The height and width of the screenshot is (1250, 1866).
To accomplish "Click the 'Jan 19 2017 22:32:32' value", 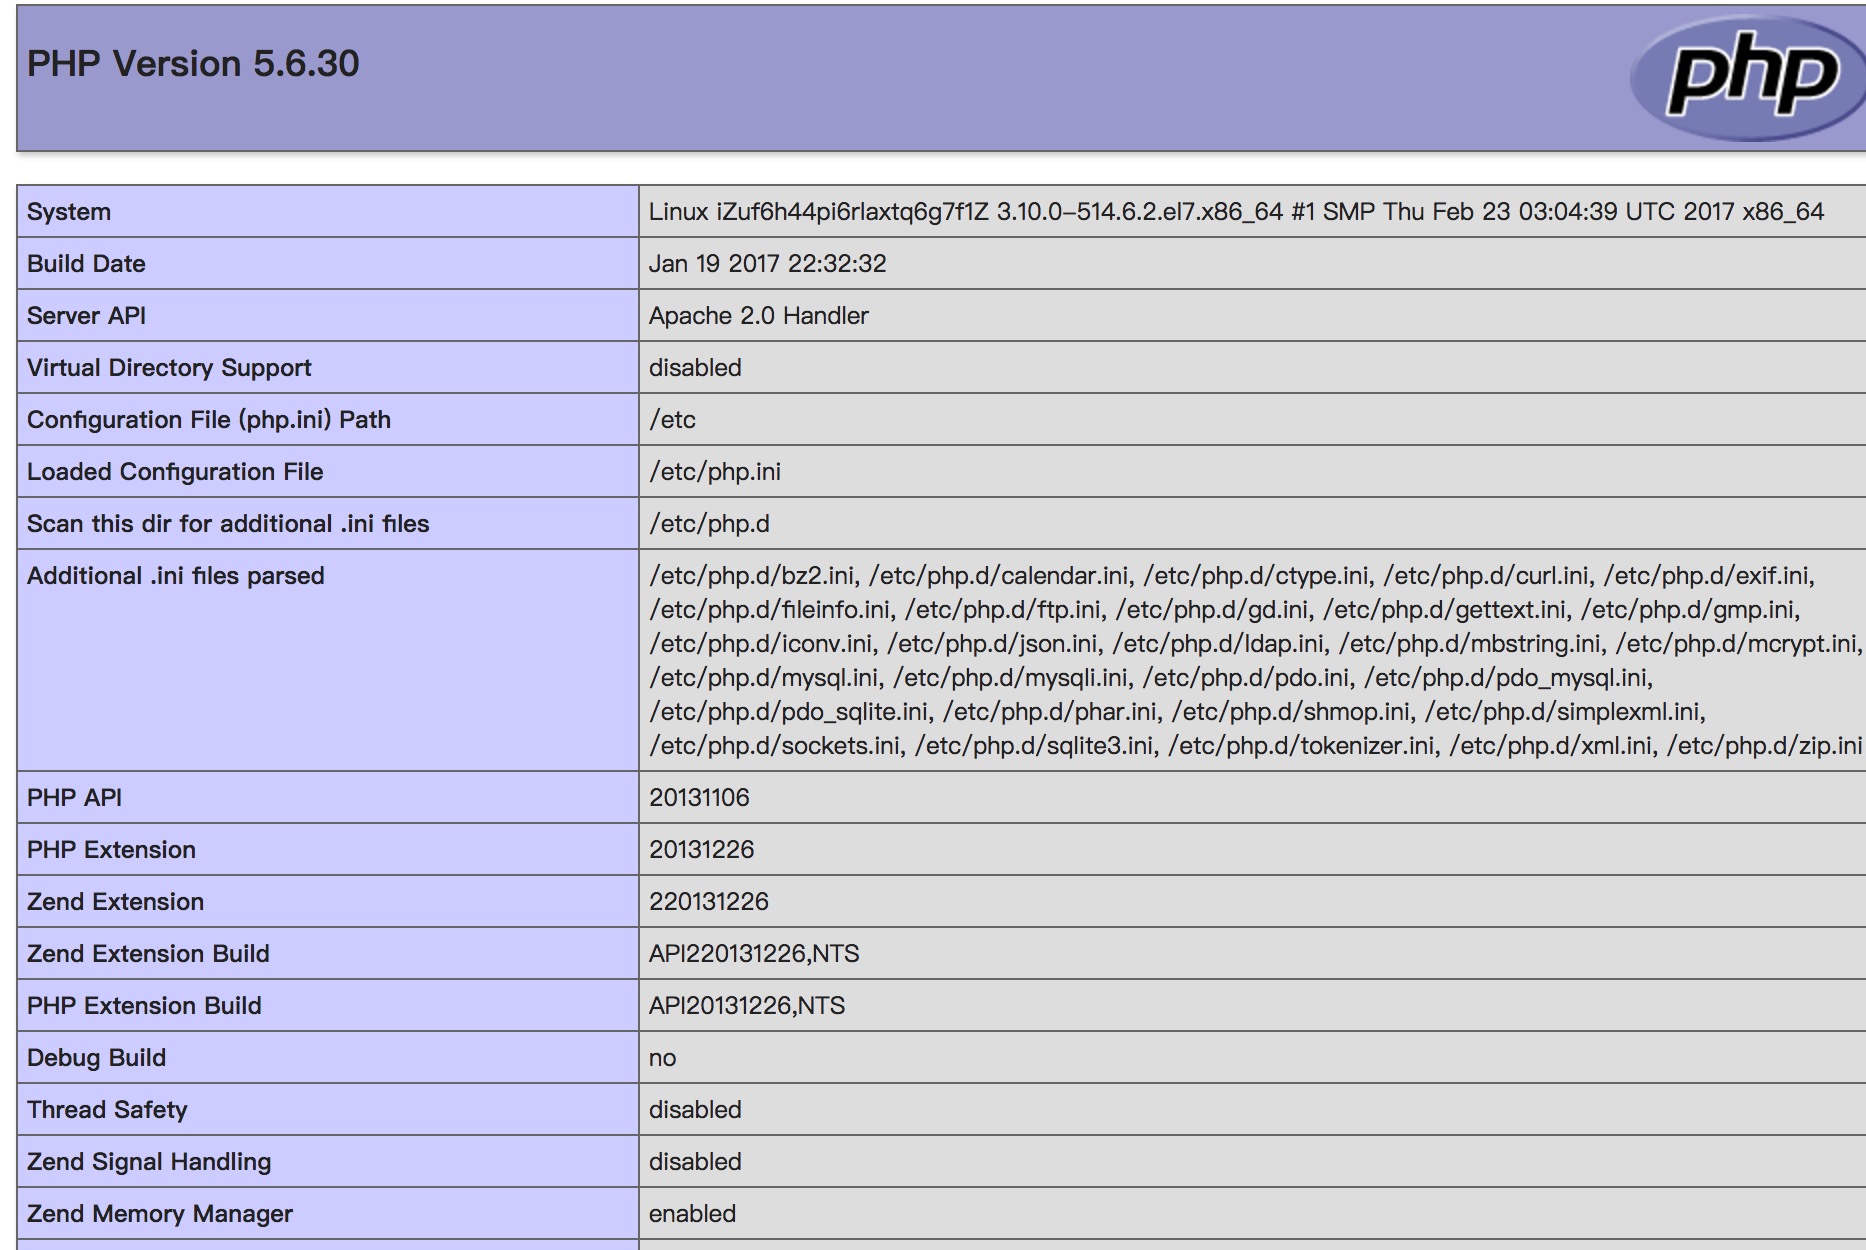I will point(767,264).
